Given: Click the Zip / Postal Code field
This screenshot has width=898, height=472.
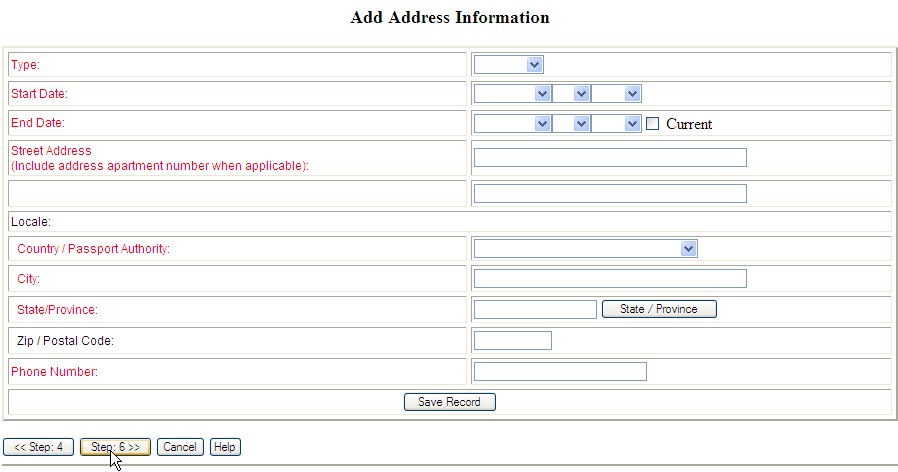Looking at the screenshot, I should [x=512, y=341].
